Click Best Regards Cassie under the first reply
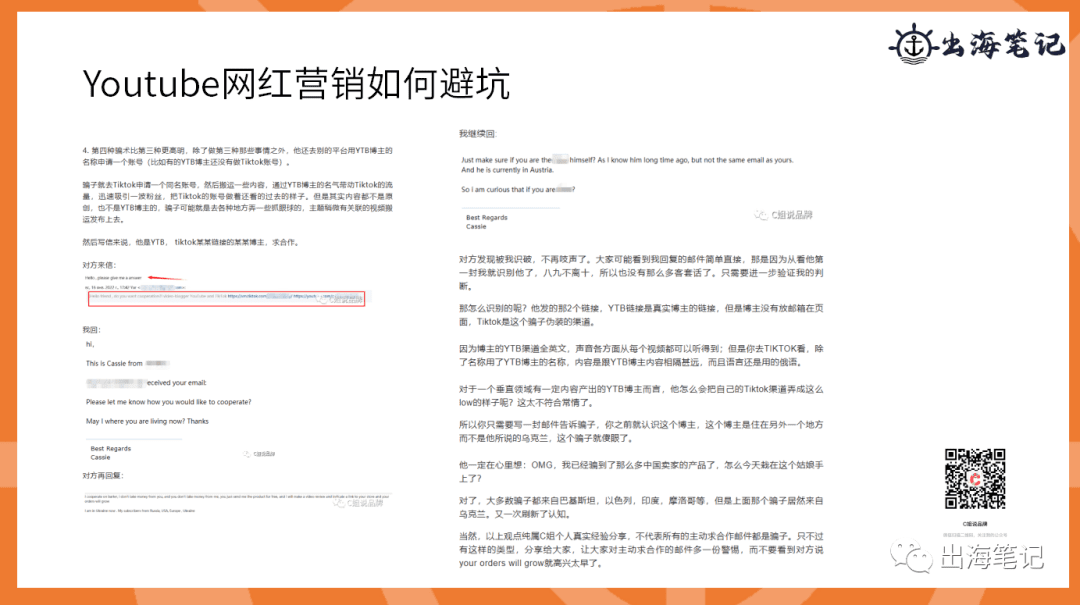This screenshot has width=1080, height=605. (x=110, y=453)
